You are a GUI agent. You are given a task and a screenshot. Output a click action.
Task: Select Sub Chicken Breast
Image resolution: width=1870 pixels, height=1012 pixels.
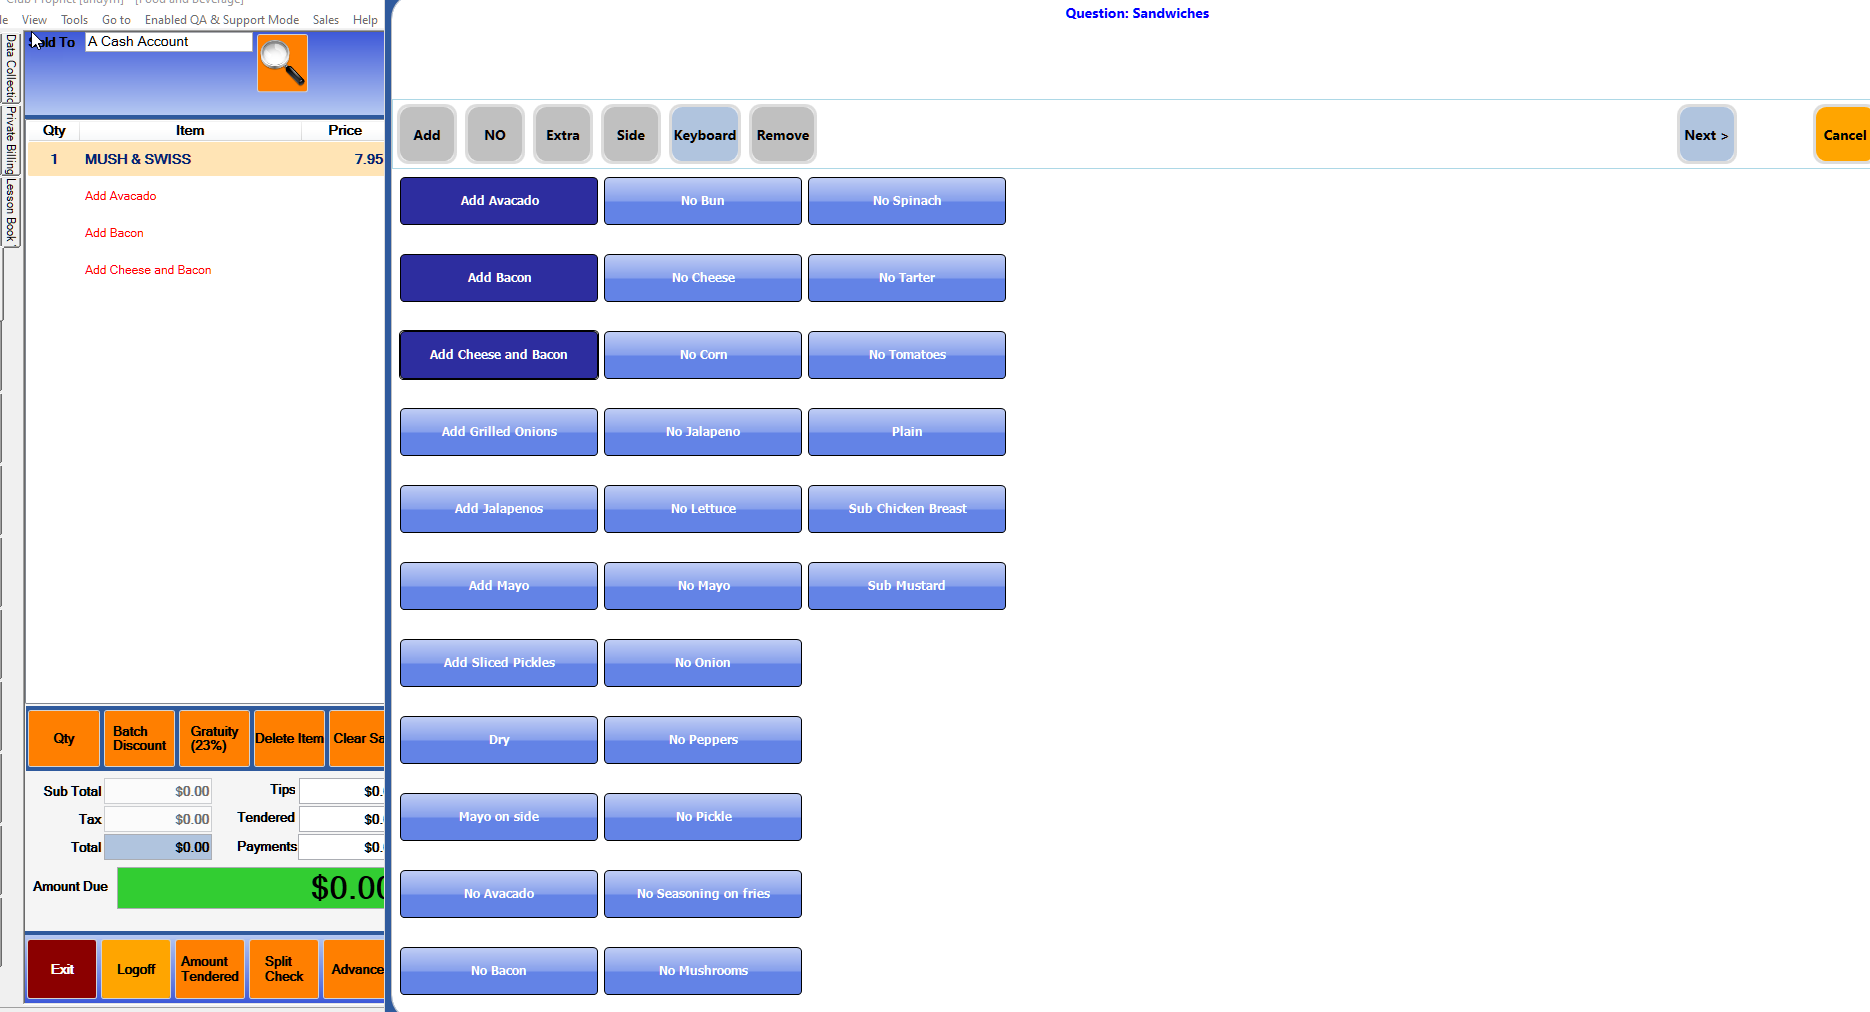pos(907,509)
